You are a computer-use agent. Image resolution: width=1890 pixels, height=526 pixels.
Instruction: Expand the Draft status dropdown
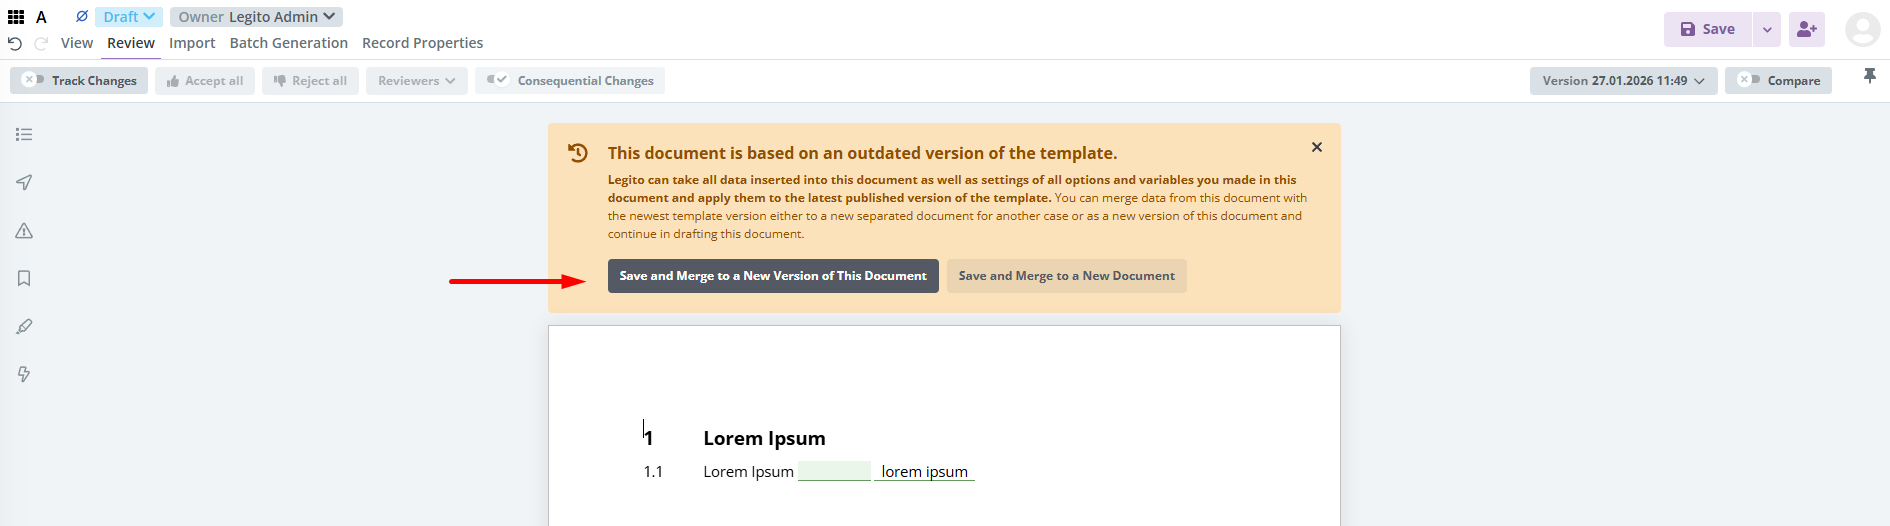coord(129,17)
